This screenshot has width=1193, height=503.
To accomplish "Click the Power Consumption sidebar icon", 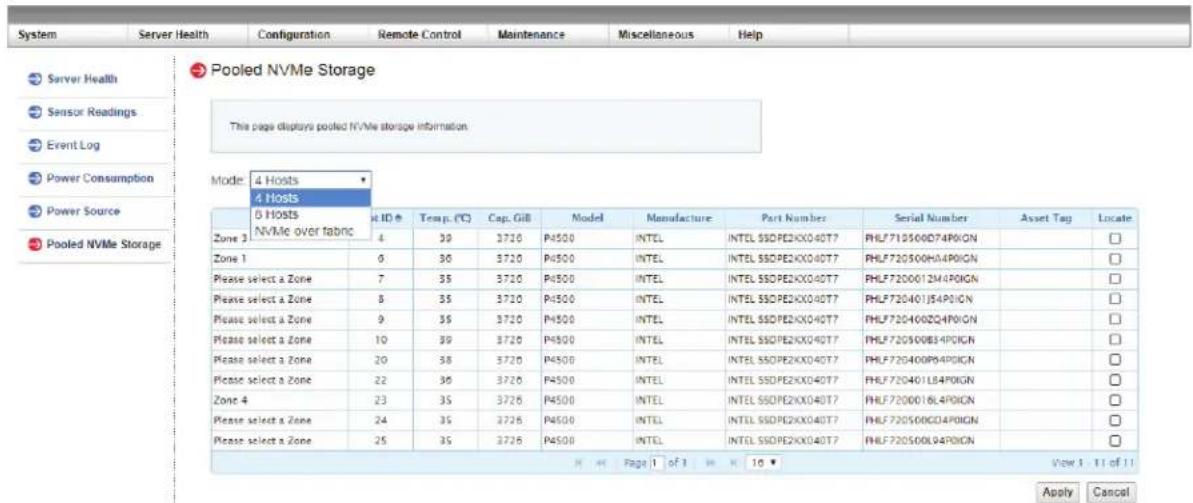I will 35,179.
